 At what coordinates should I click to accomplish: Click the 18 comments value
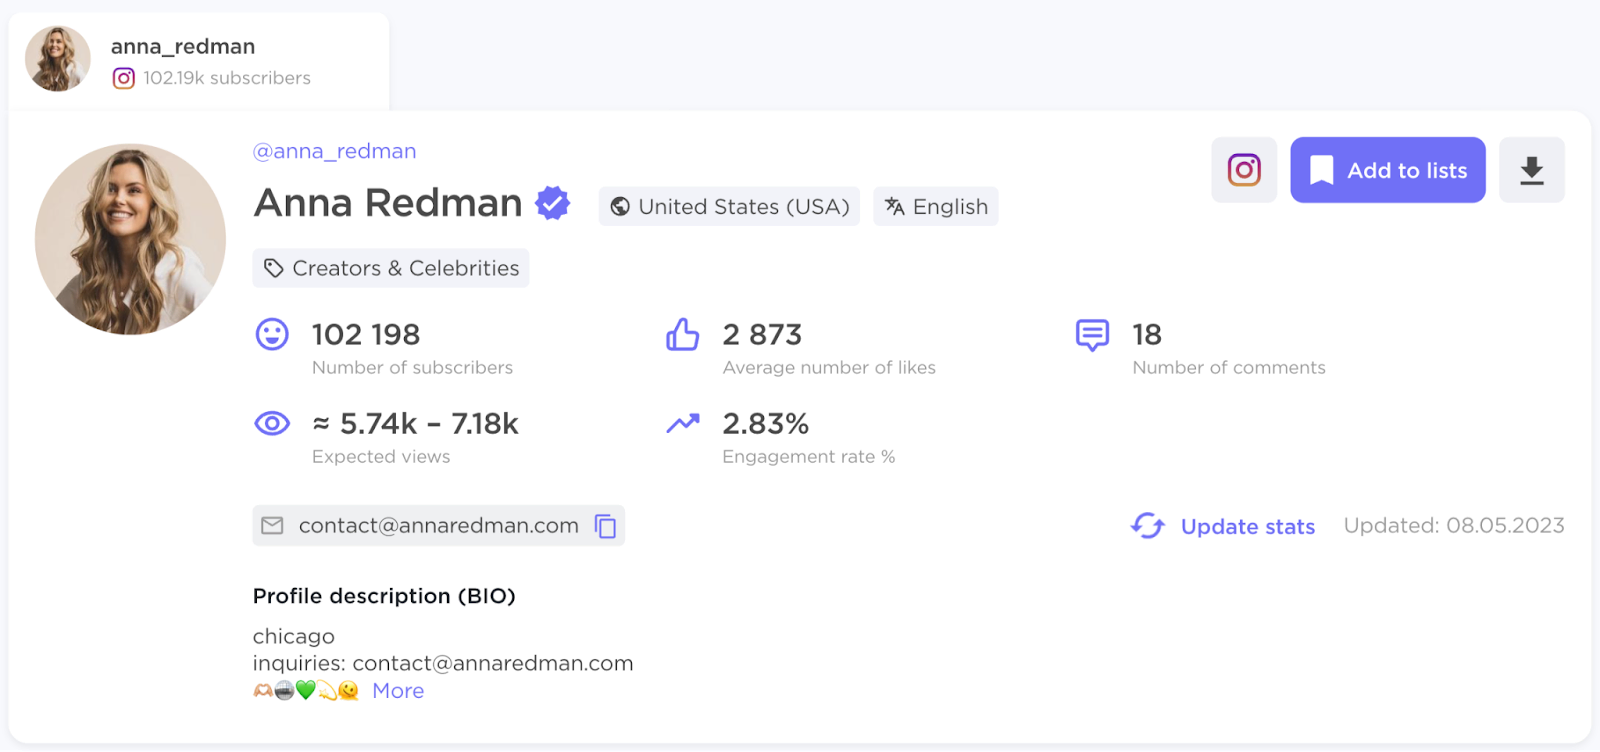pos(1147,334)
